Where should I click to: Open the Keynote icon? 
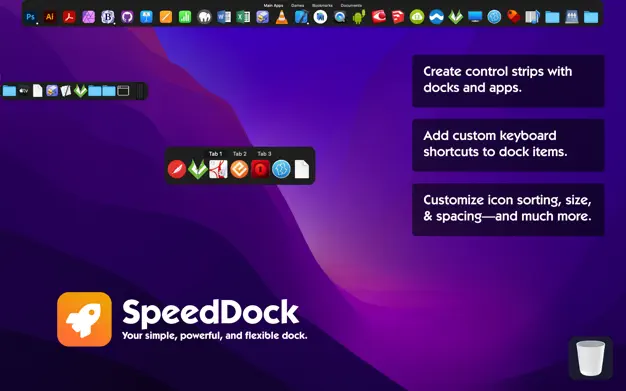tap(147, 17)
